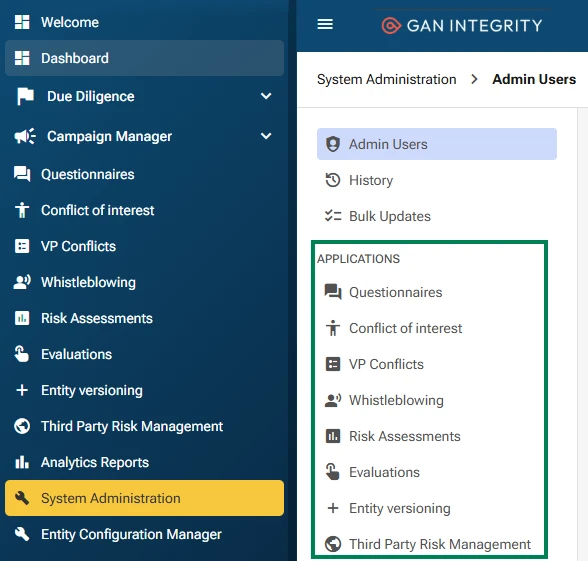The image size is (588, 561).
Task: Click the VP Conflicts icon under Applications
Action: click(x=333, y=364)
